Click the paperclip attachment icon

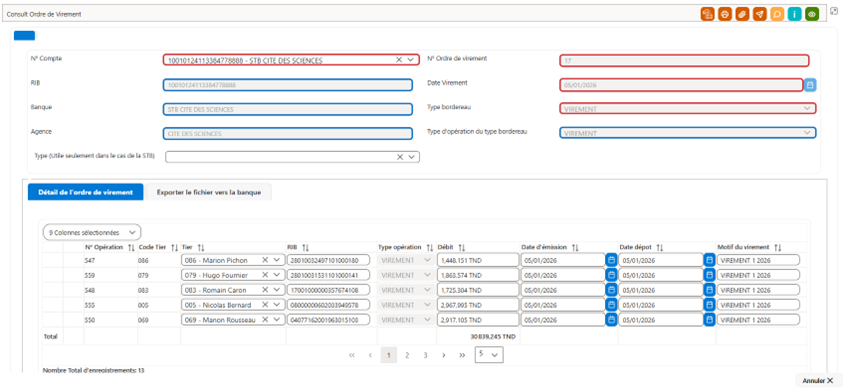pyautogui.click(x=742, y=14)
